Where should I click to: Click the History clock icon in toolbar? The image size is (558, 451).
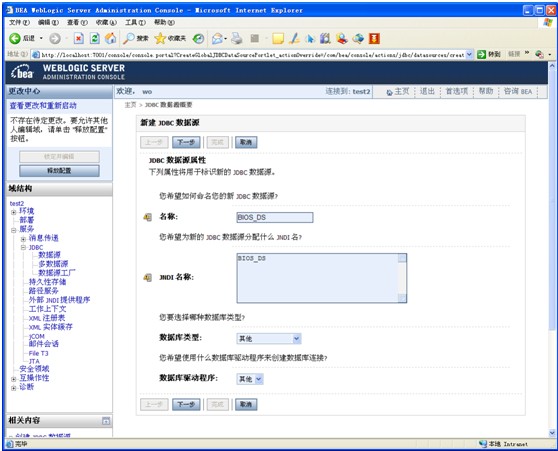click(198, 38)
